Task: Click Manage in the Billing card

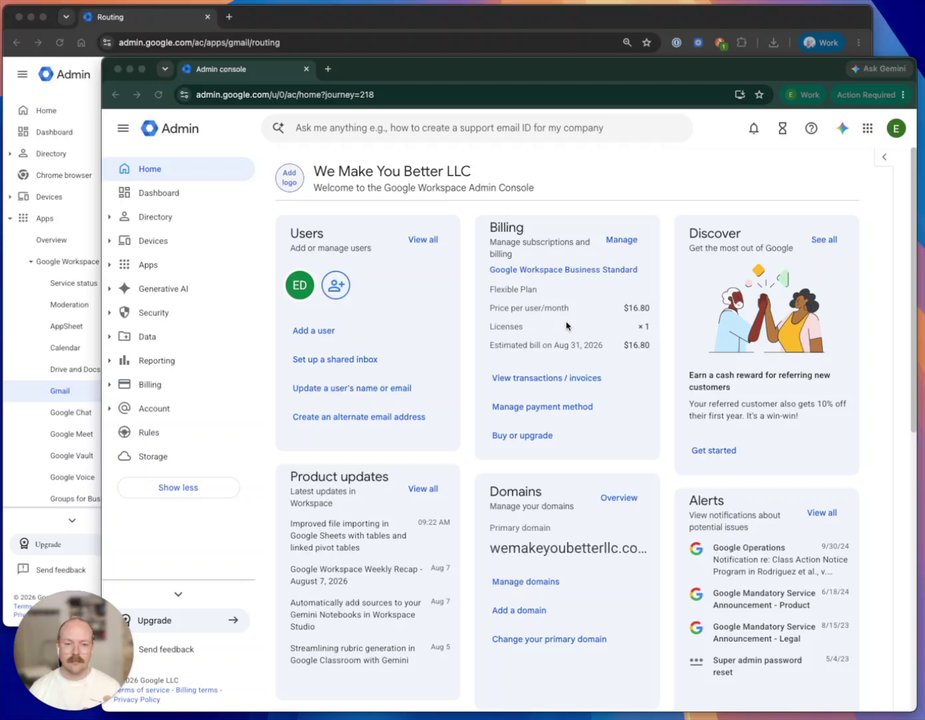Action: (x=621, y=240)
